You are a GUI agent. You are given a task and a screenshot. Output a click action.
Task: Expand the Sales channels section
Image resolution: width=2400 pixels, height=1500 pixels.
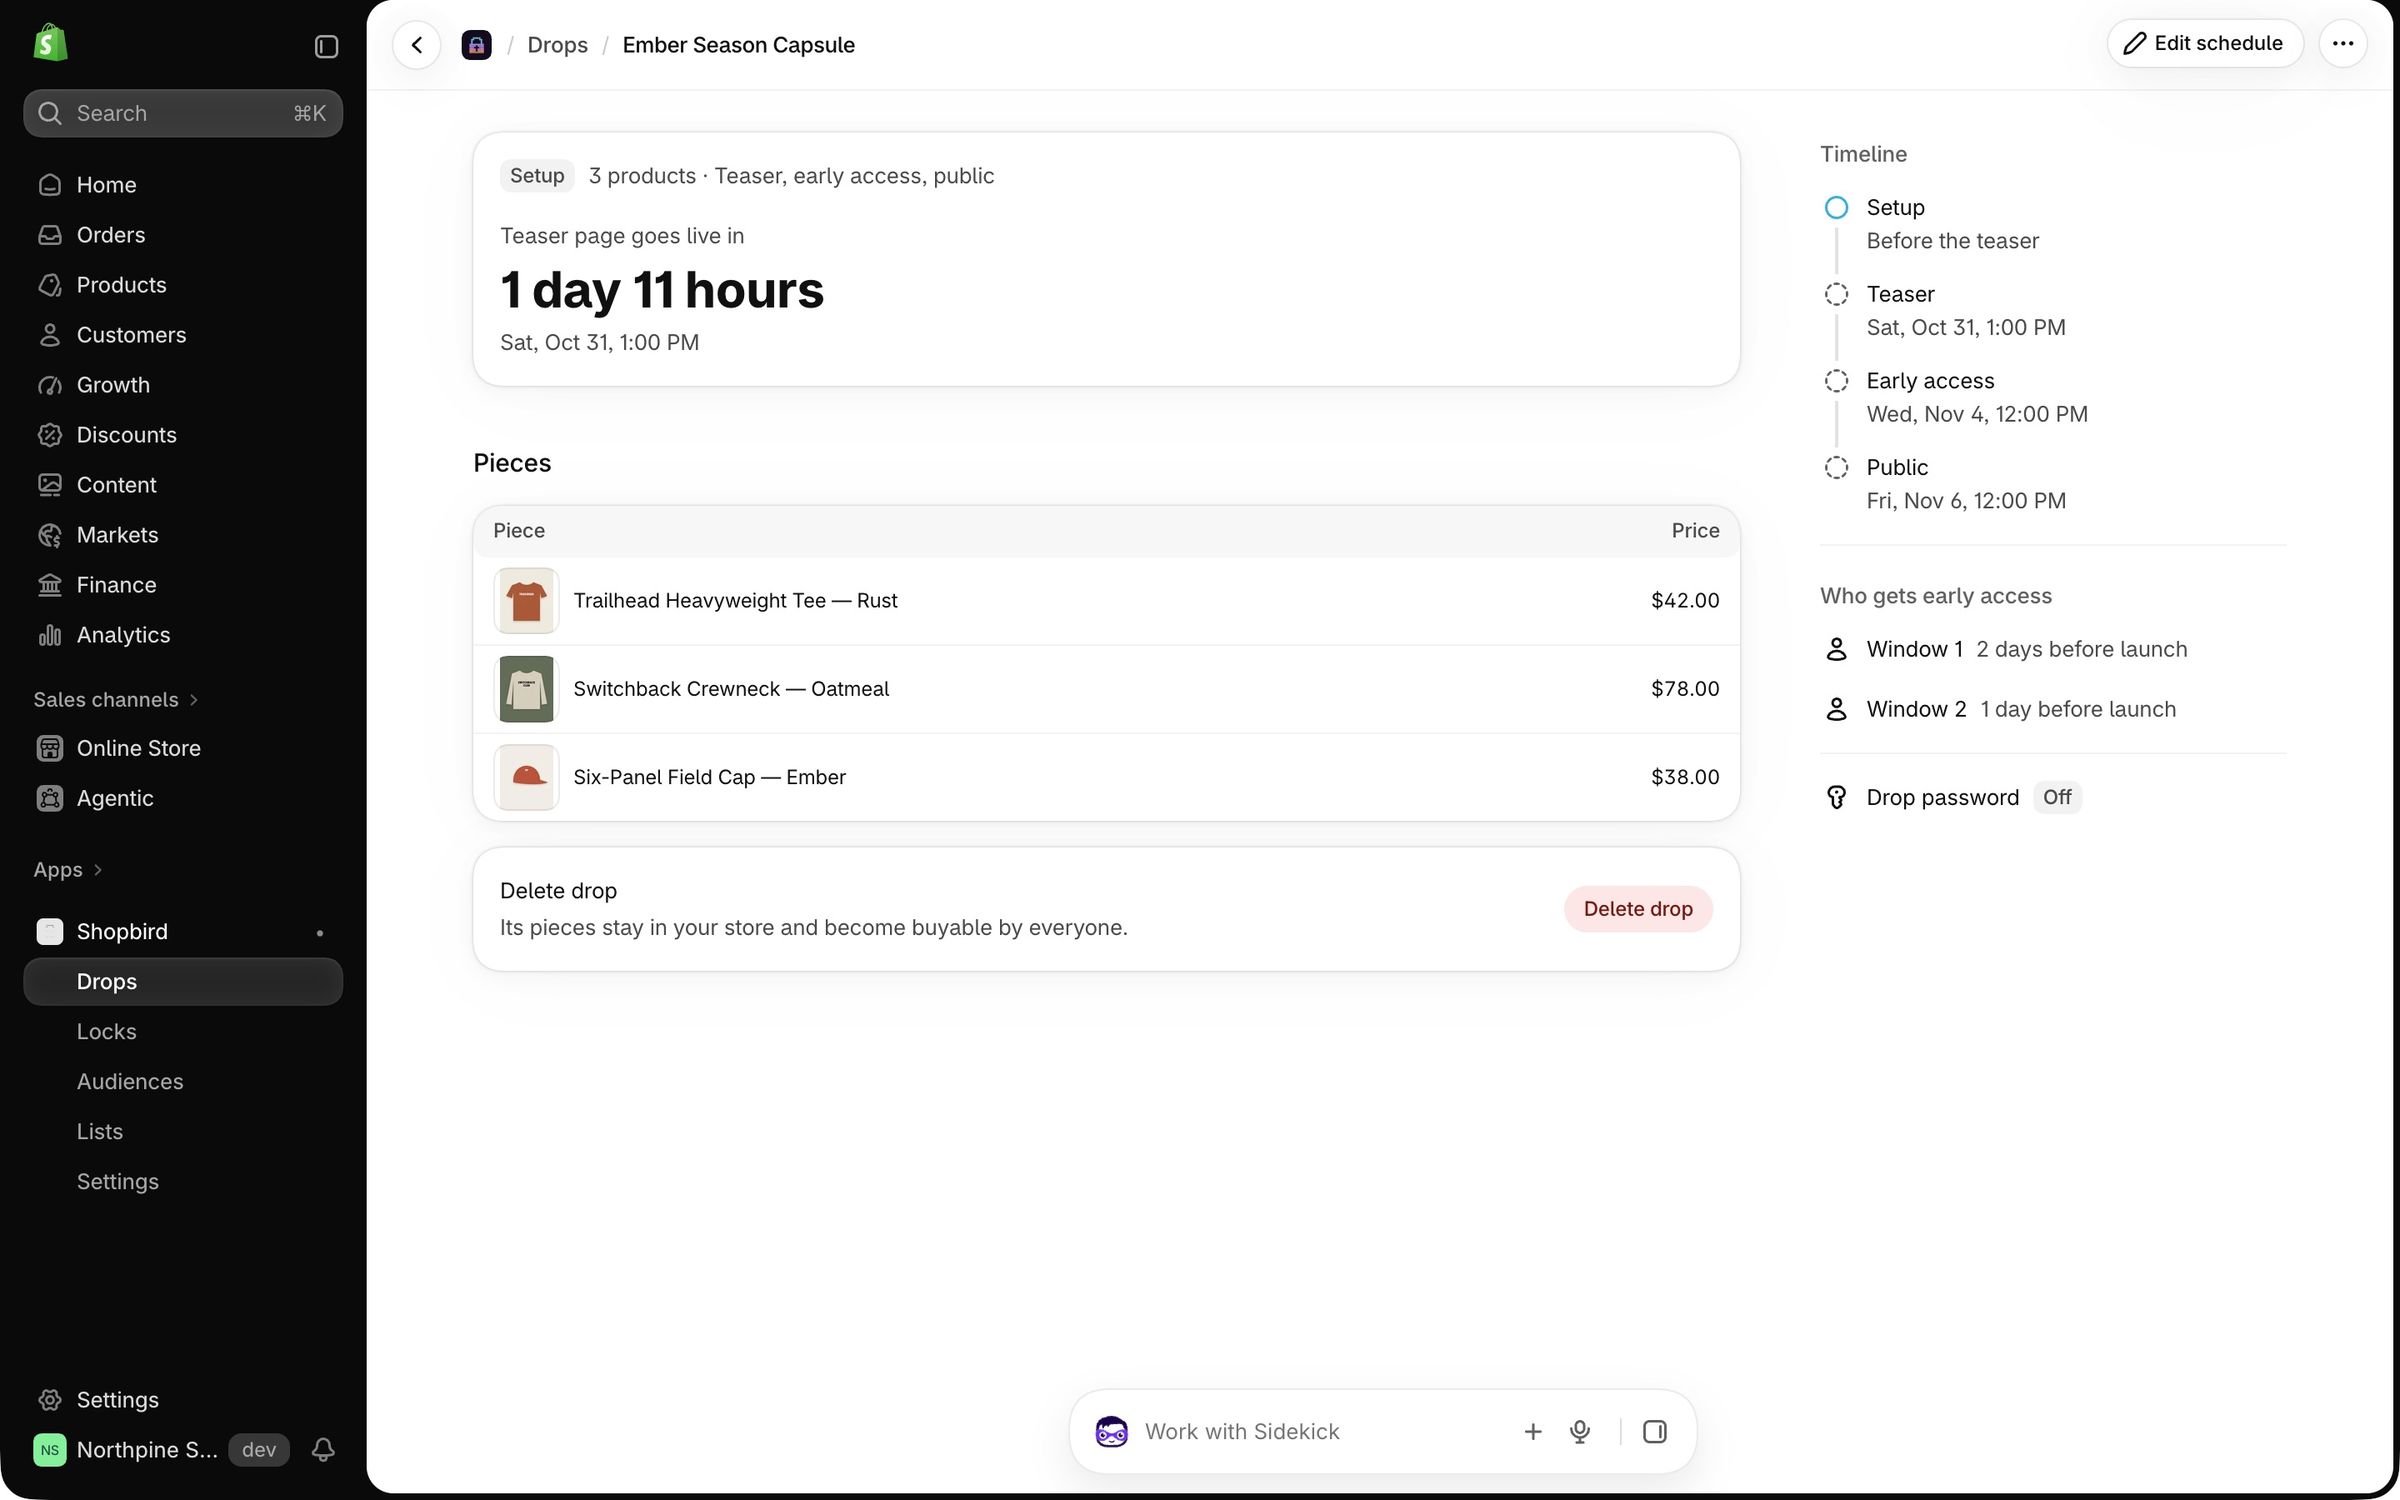[x=116, y=700]
